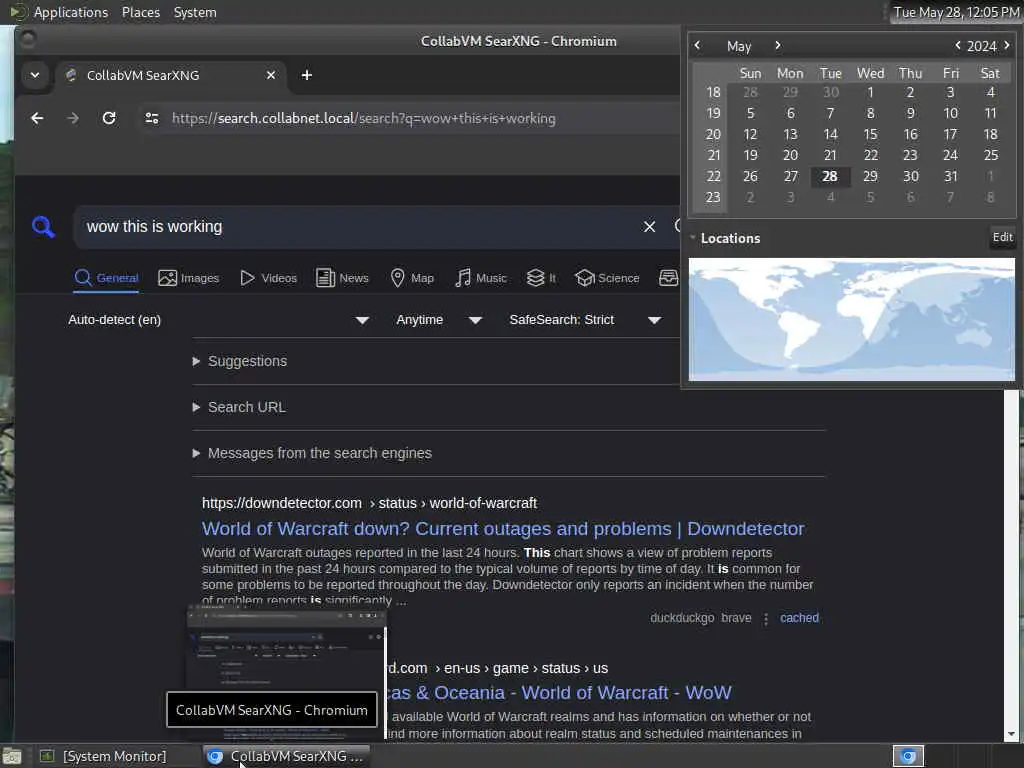The width and height of the screenshot is (1024, 768).
Task: Switch to Videos search category
Action: (268, 278)
